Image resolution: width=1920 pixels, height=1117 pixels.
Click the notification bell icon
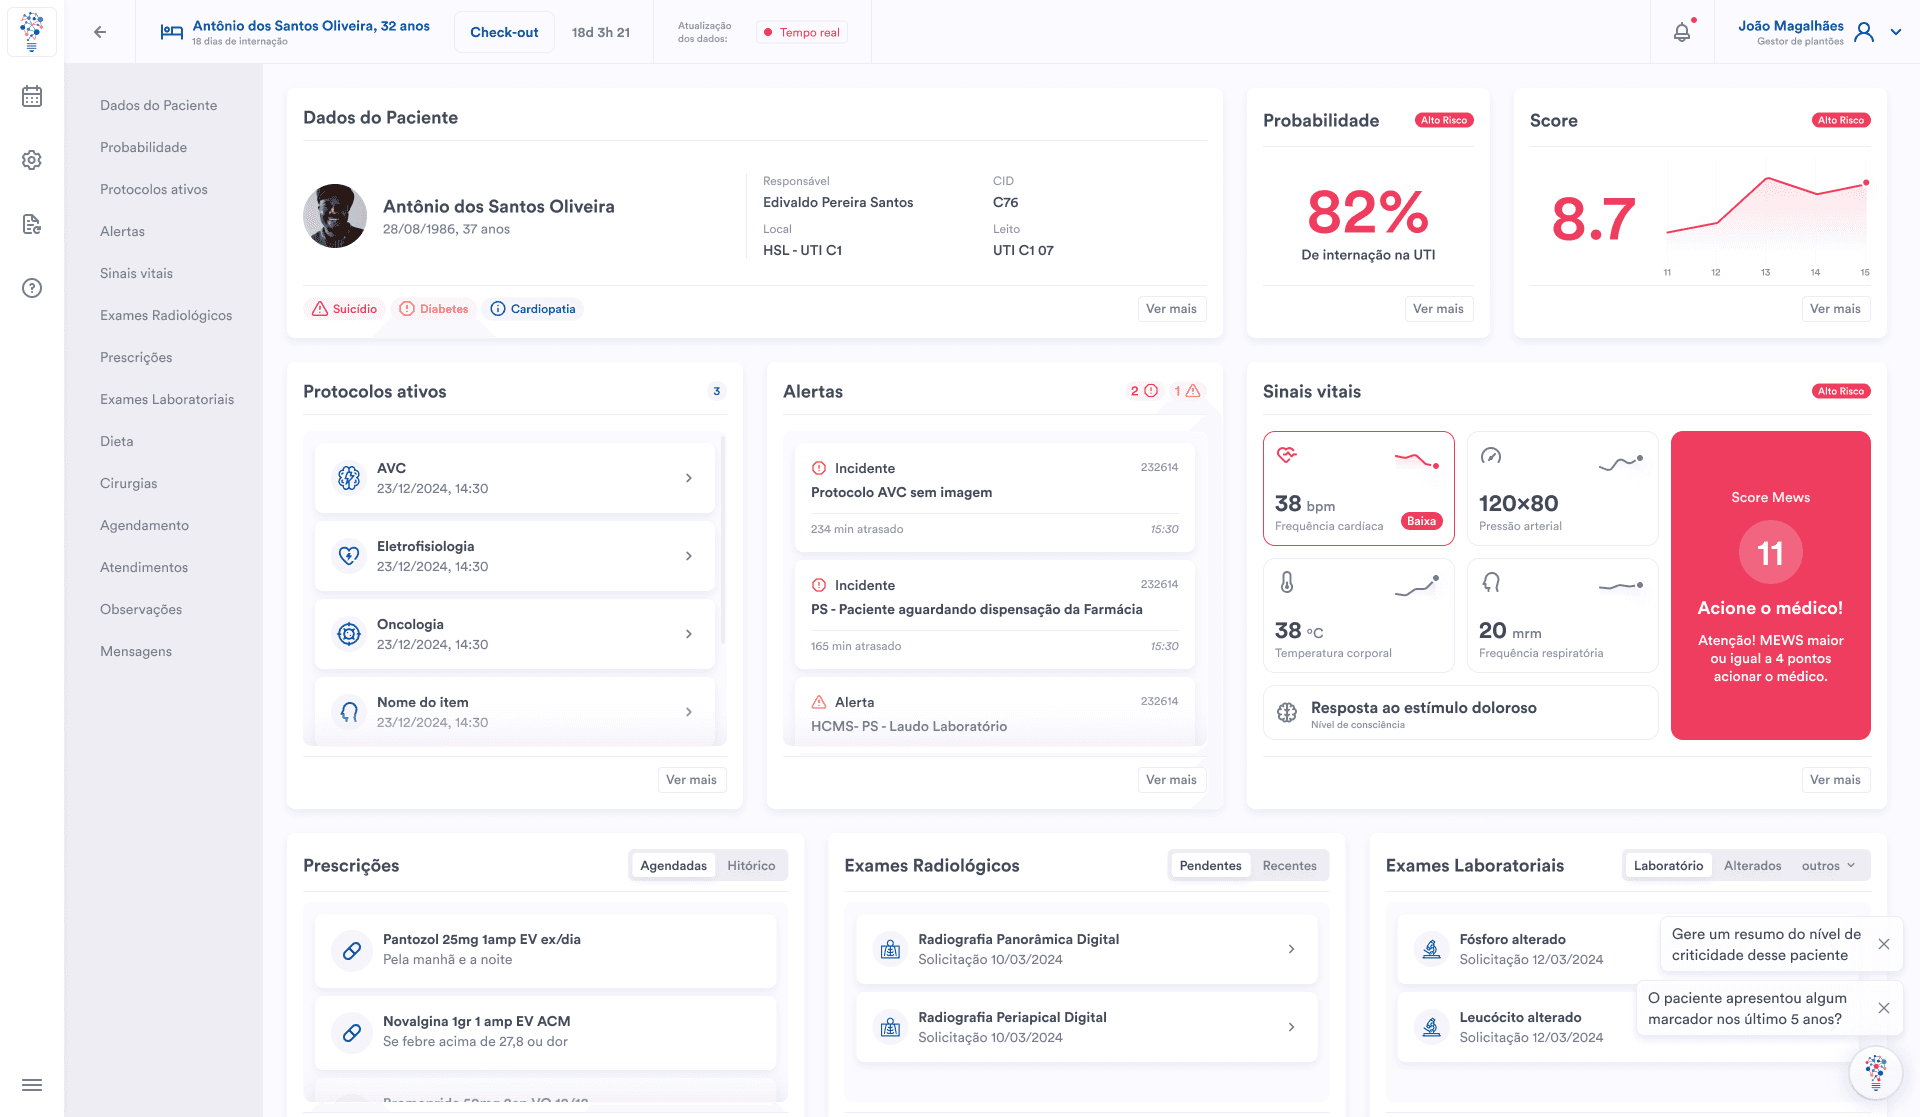click(1682, 32)
